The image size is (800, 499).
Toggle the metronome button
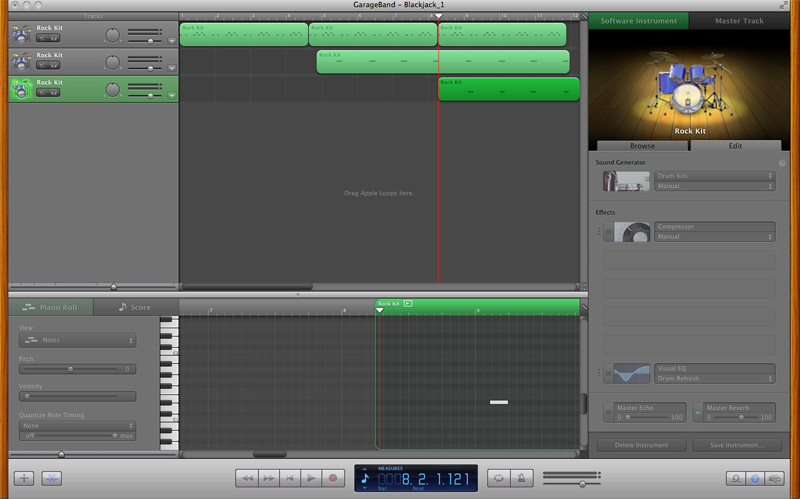pyautogui.click(x=521, y=479)
